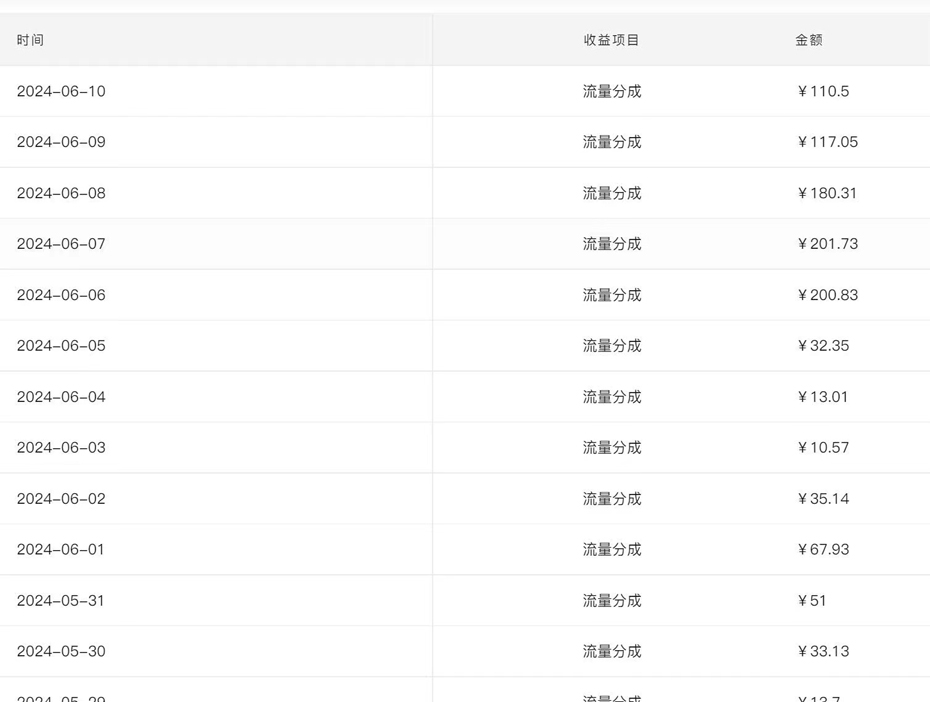Select the 2024-06-09 date row
This screenshot has height=702, width=930.
[61, 142]
